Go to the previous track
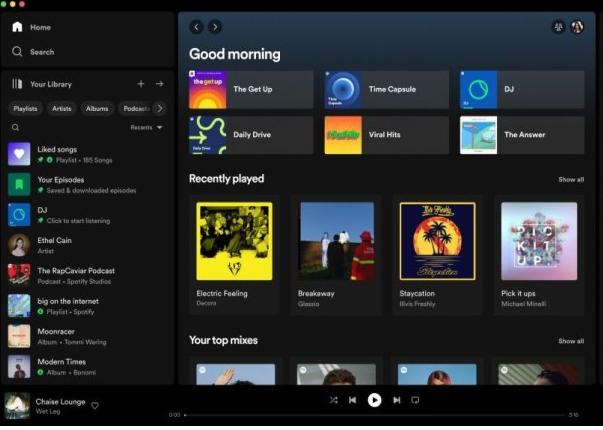Screen dimensions: 603x430 [x=352, y=400]
